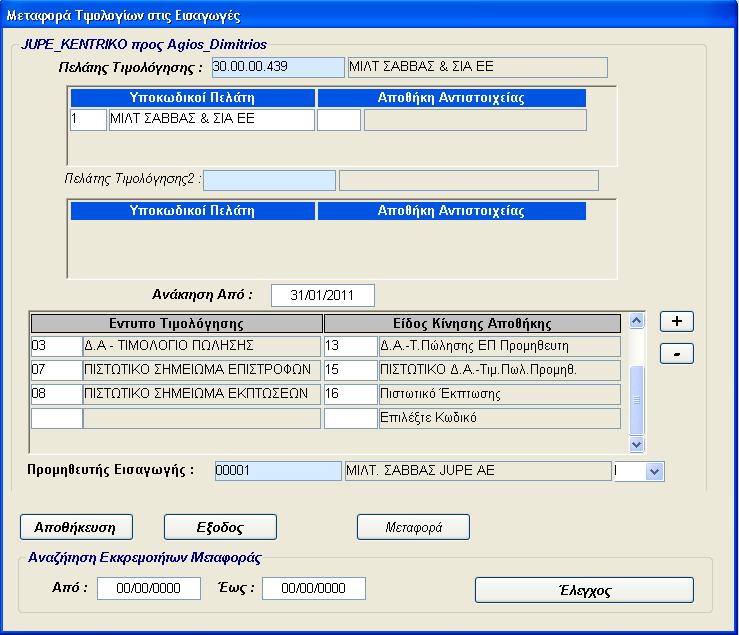Click the Ανάκτηση Από date field

point(323,295)
